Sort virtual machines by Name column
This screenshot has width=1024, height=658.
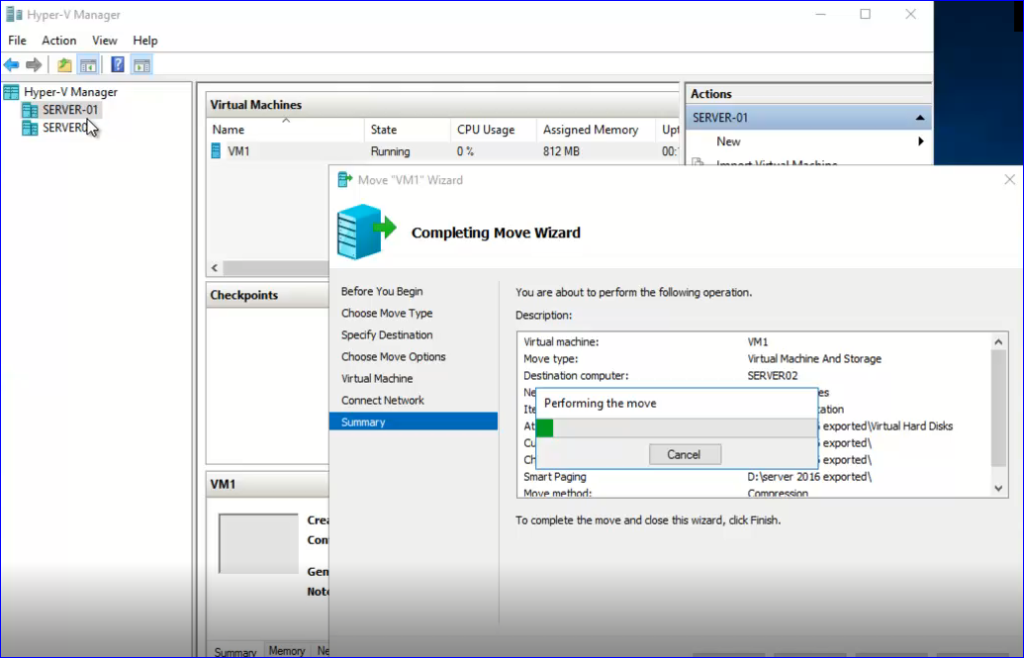[285, 129]
